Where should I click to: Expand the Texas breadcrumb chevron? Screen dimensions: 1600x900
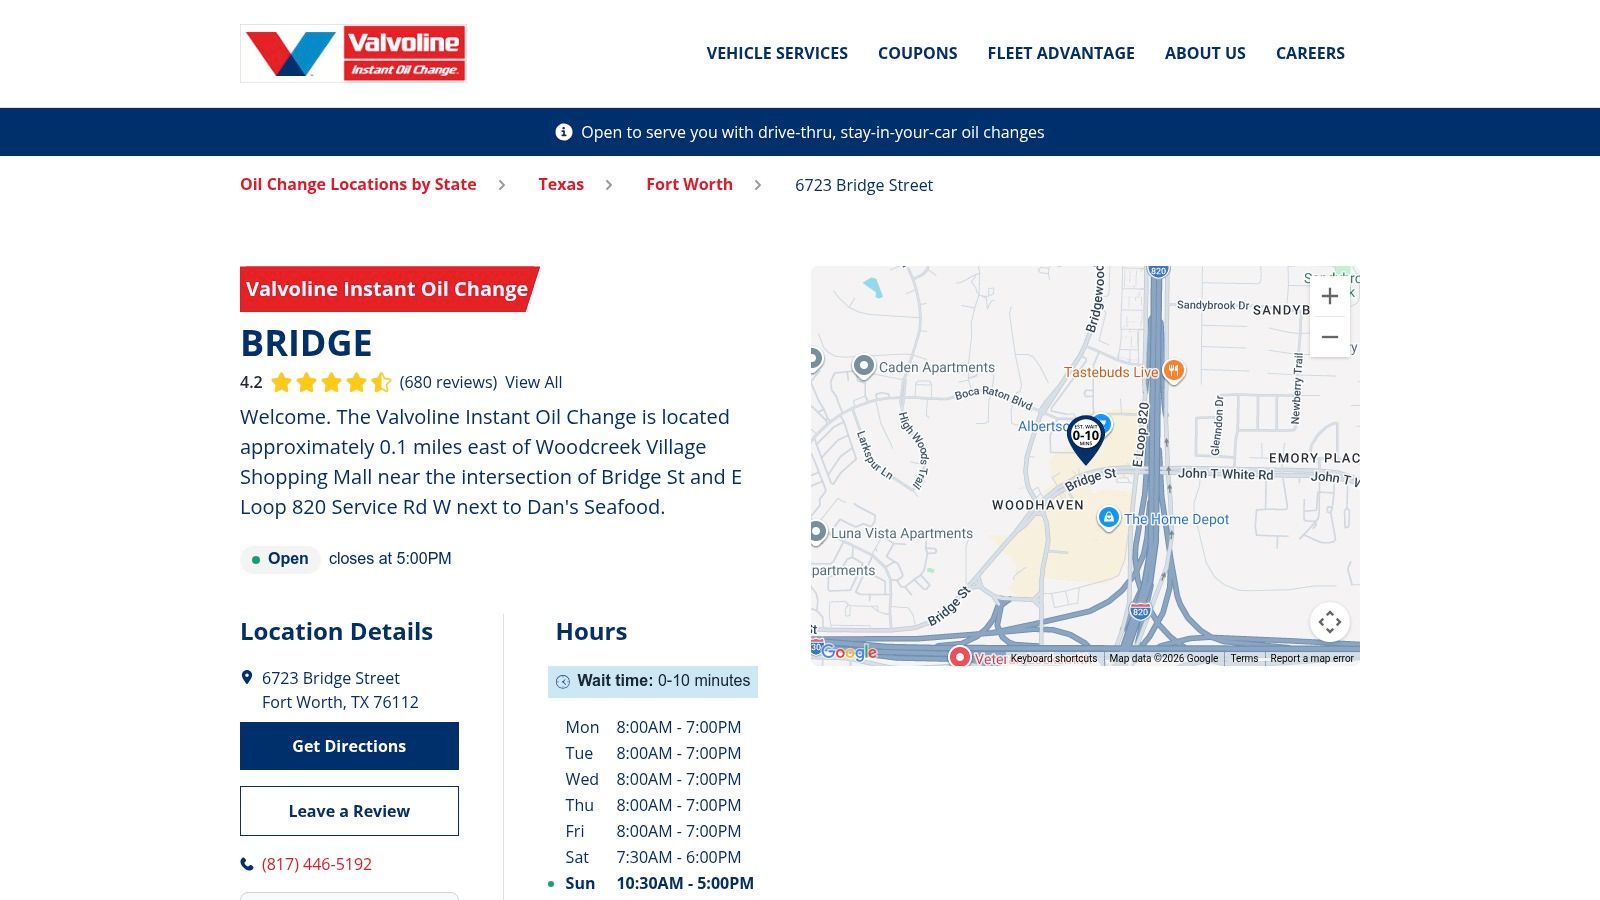[x=608, y=185]
